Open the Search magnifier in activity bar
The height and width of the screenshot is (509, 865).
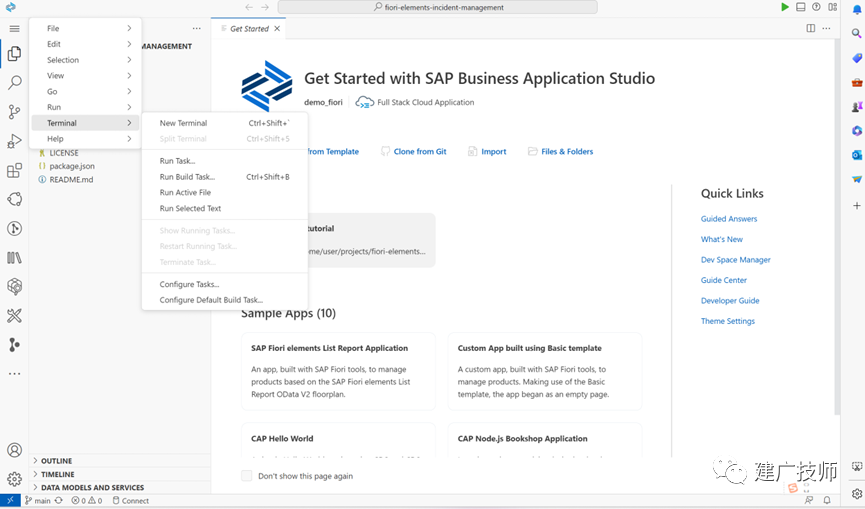[x=14, y=83]
